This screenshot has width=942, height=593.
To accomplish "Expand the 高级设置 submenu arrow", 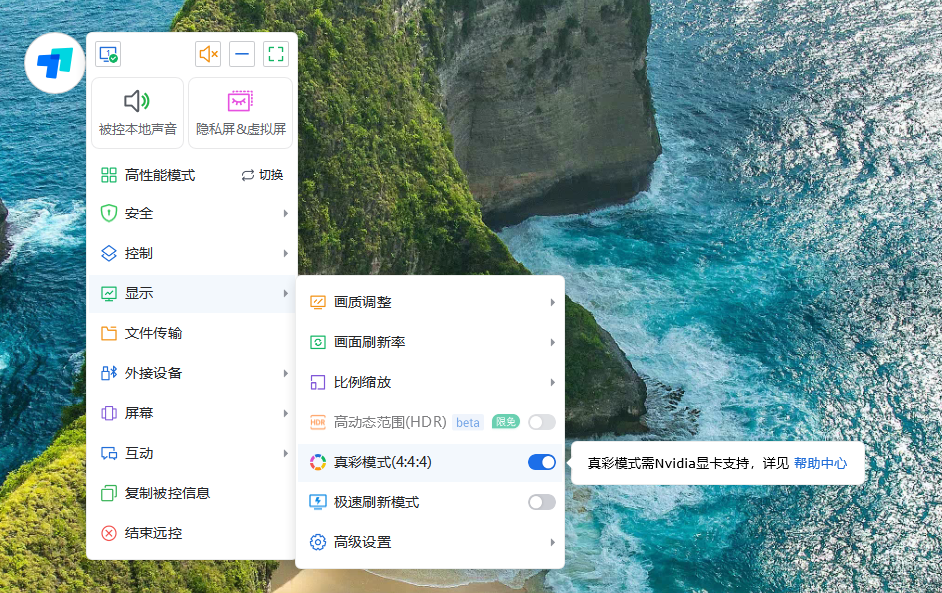I will click(553, 542).
